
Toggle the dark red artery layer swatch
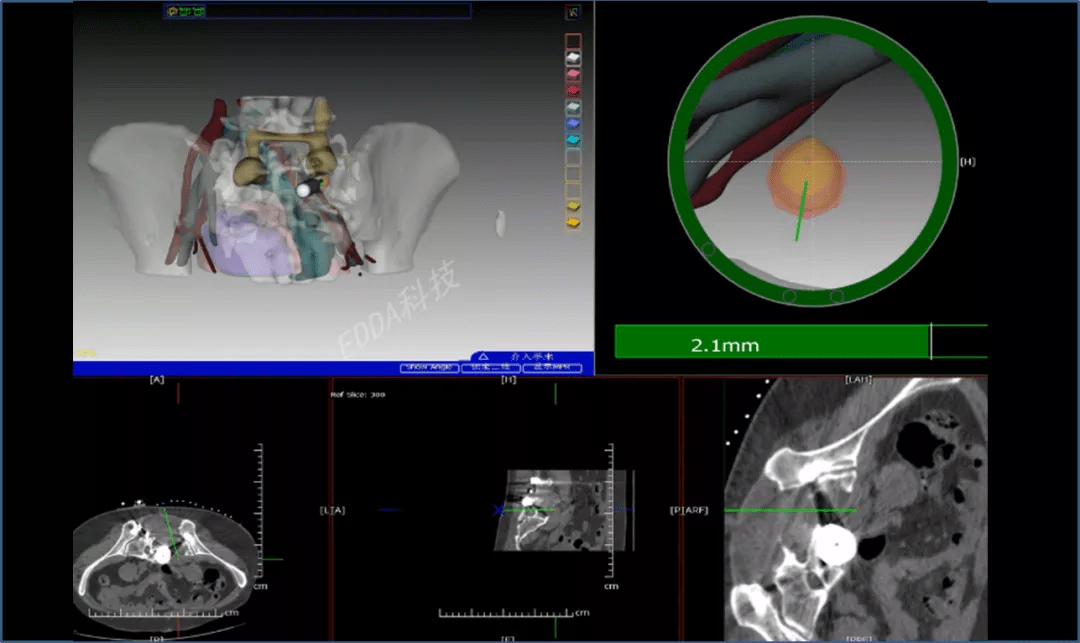573,90
